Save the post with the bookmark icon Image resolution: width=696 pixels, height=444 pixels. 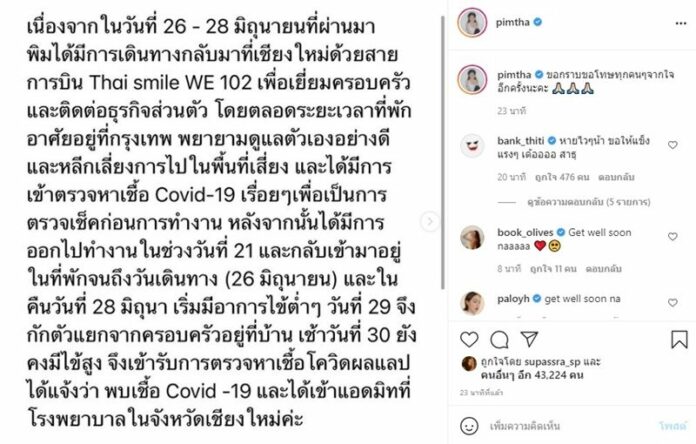tap(679, 340)
